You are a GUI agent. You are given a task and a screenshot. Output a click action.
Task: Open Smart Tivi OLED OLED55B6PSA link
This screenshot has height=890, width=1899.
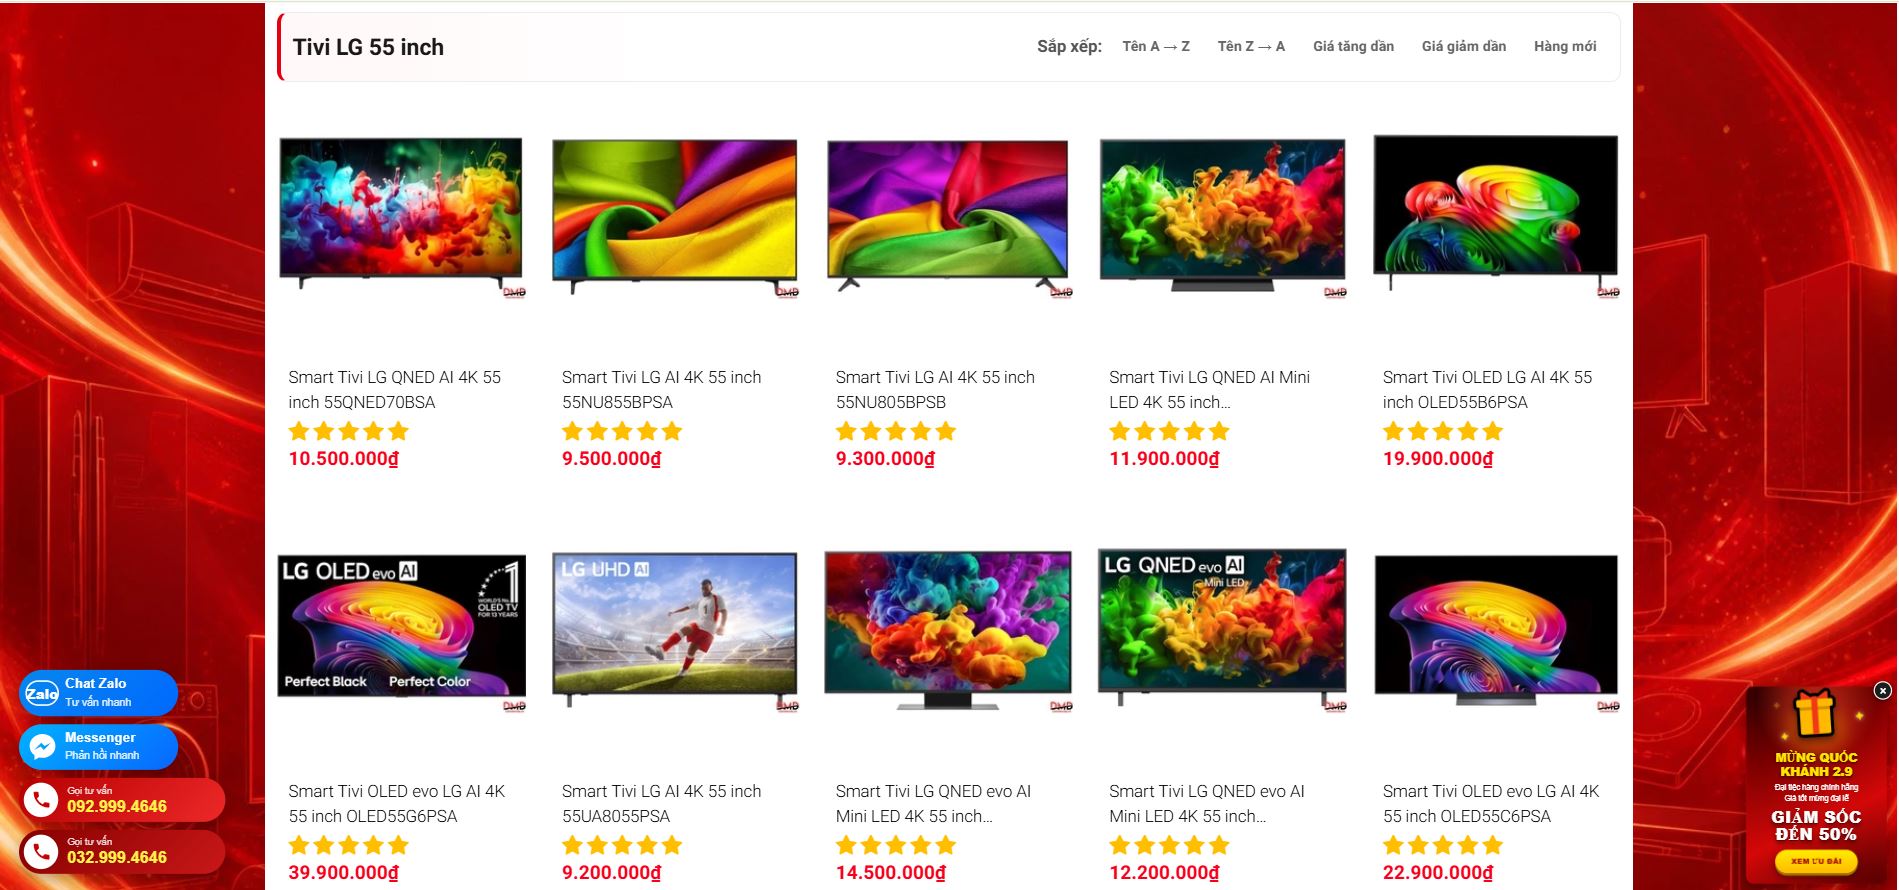[x=1487, y=389]
